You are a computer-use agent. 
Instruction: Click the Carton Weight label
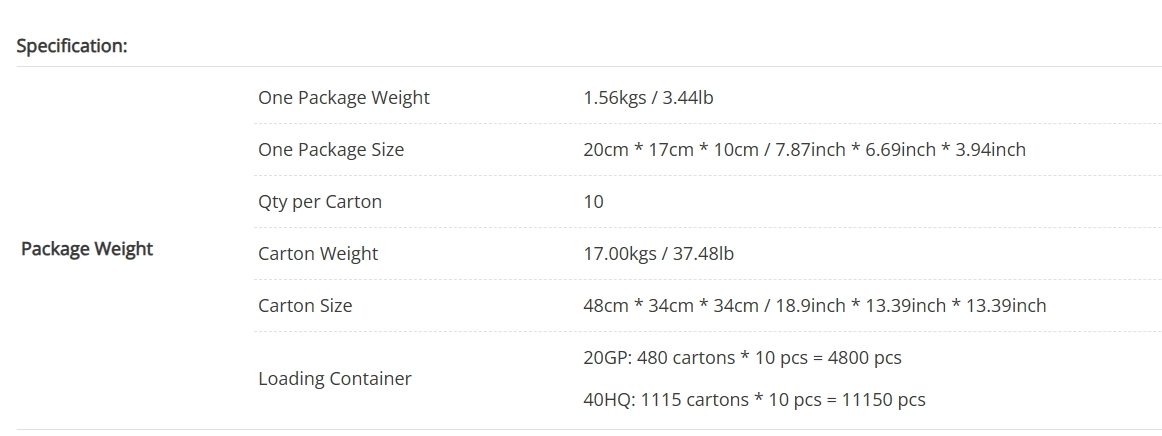coord(318,254)
